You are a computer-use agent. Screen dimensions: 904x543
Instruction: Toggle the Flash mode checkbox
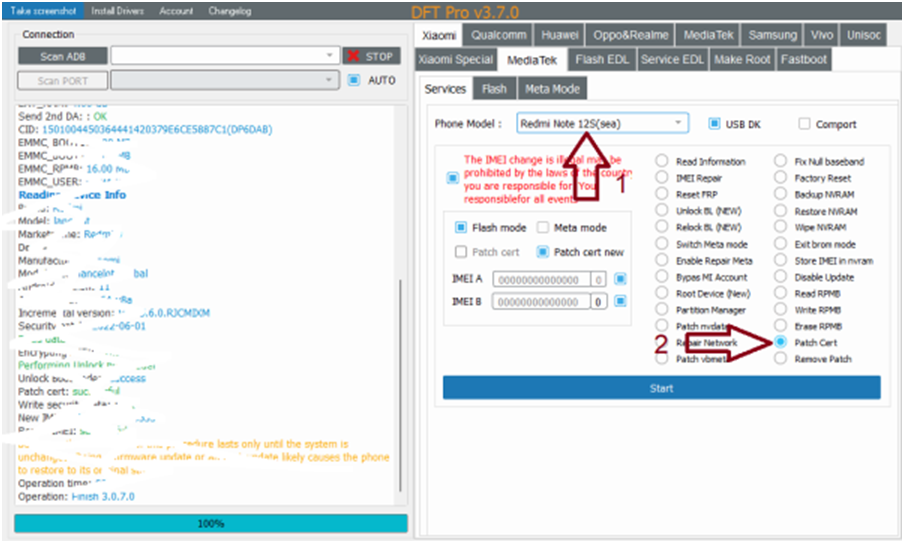461,227
